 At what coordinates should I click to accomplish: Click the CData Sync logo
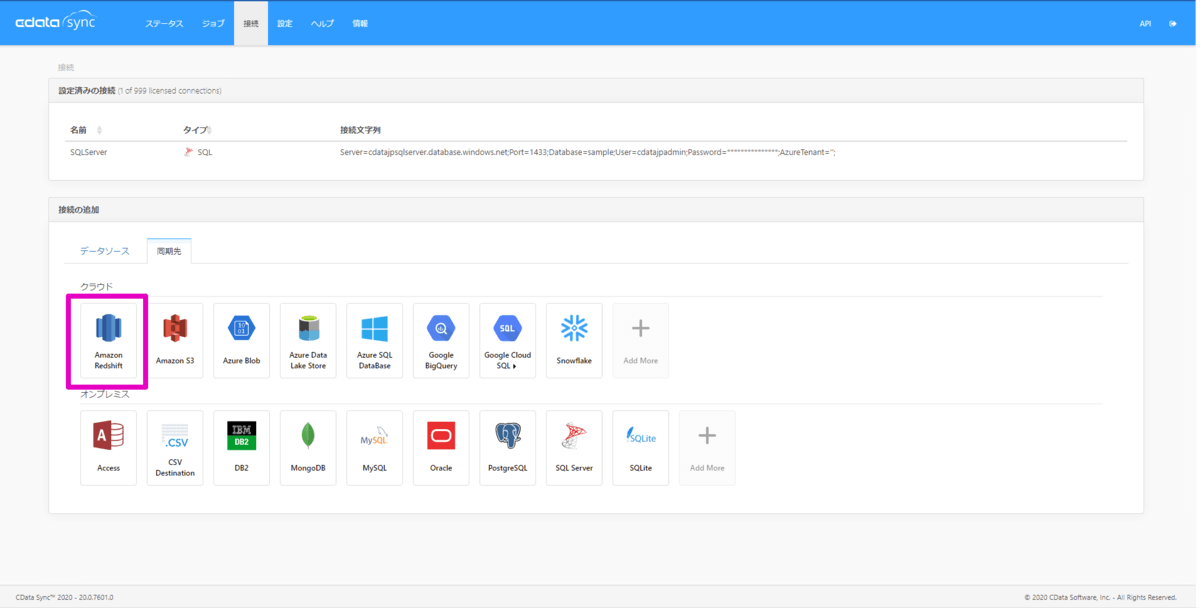tap(55, 22)
